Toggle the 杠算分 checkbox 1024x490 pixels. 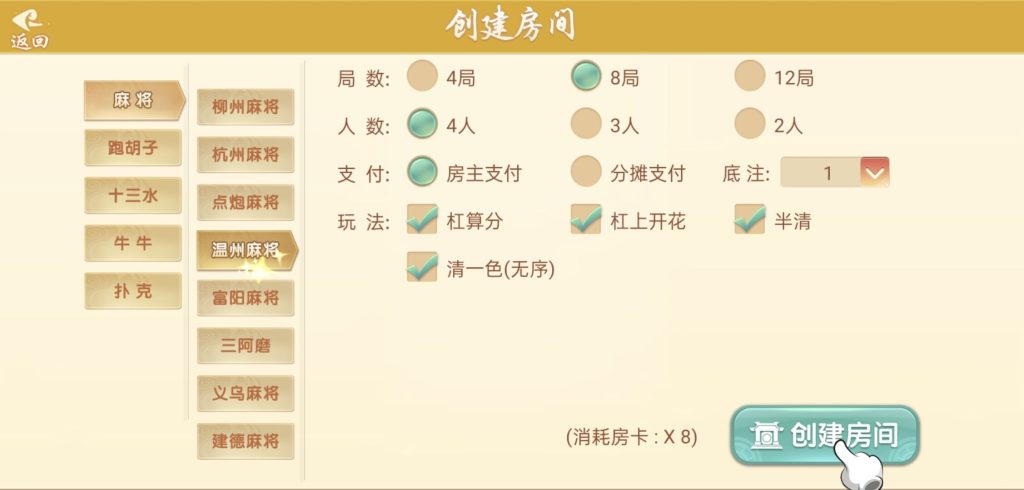(x=423, y=220)
